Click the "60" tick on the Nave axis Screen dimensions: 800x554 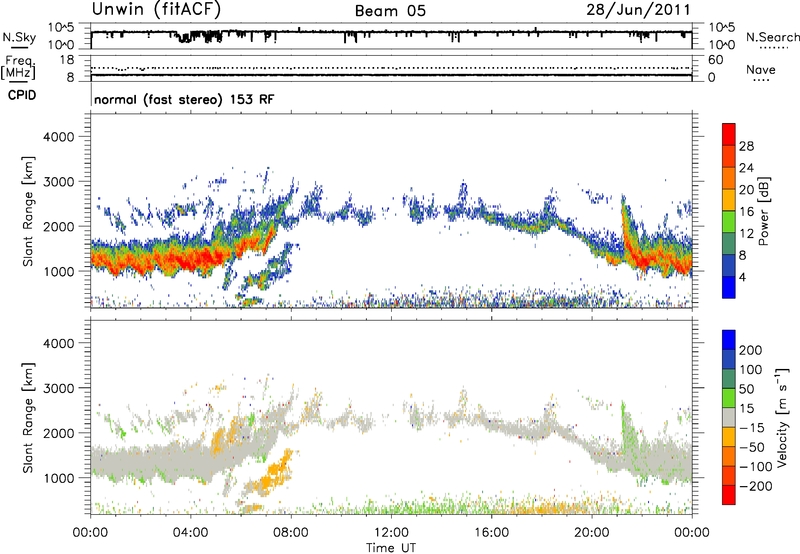coord(716,60)
